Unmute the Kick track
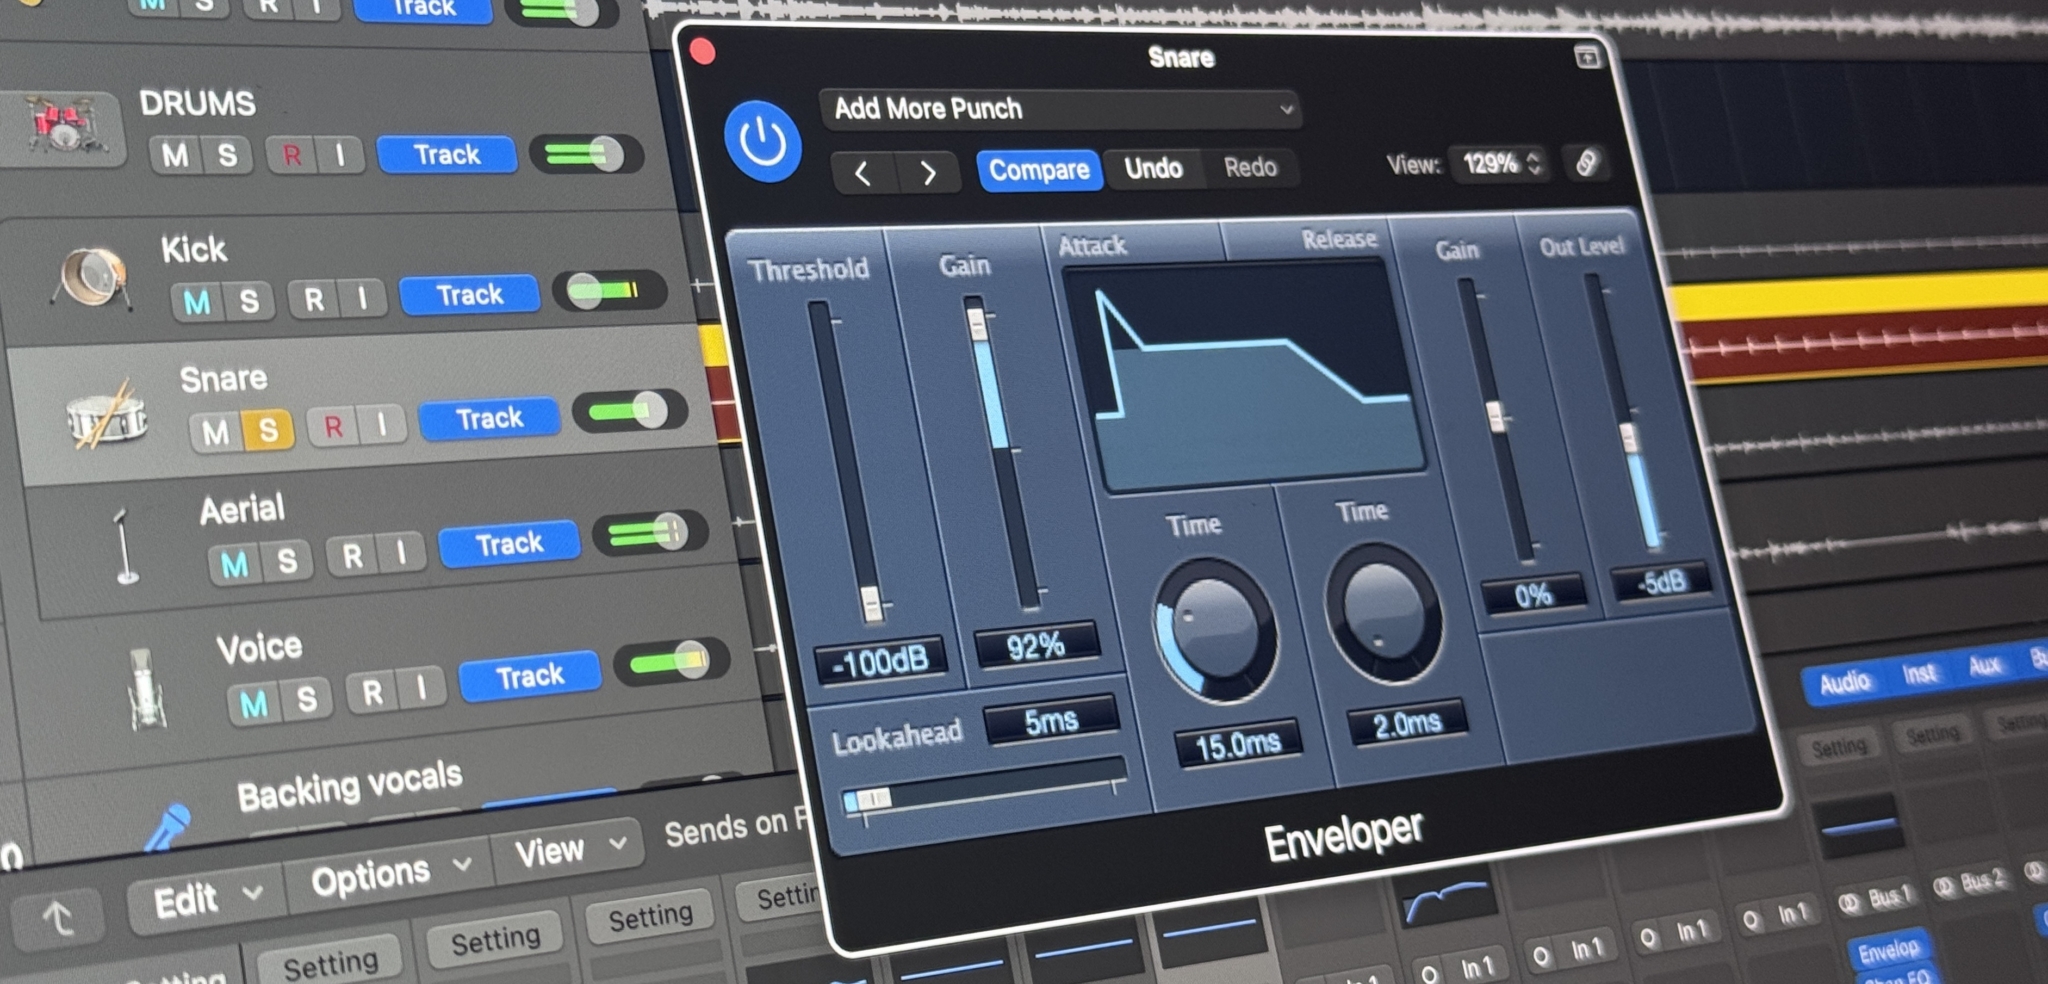 tap(197, 302)
